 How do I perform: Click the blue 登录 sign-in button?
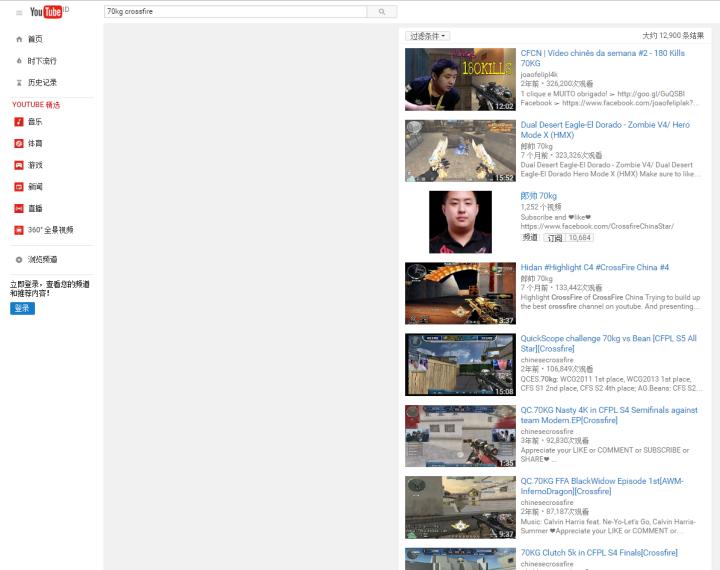pos(22,308)
